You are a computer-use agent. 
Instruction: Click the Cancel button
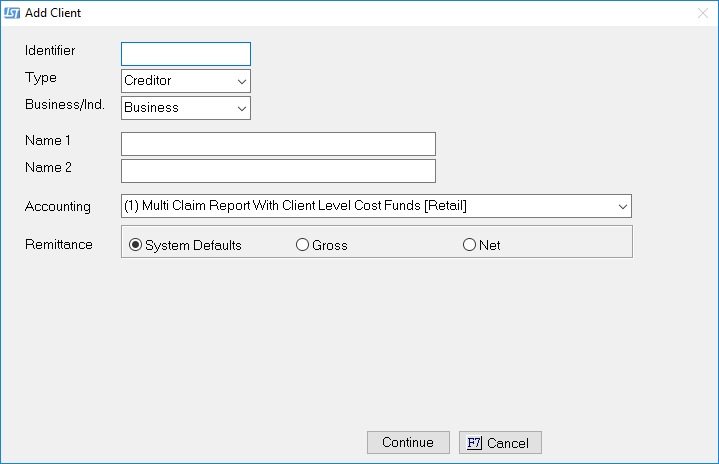pyautogui.click(x=500, y=443)
